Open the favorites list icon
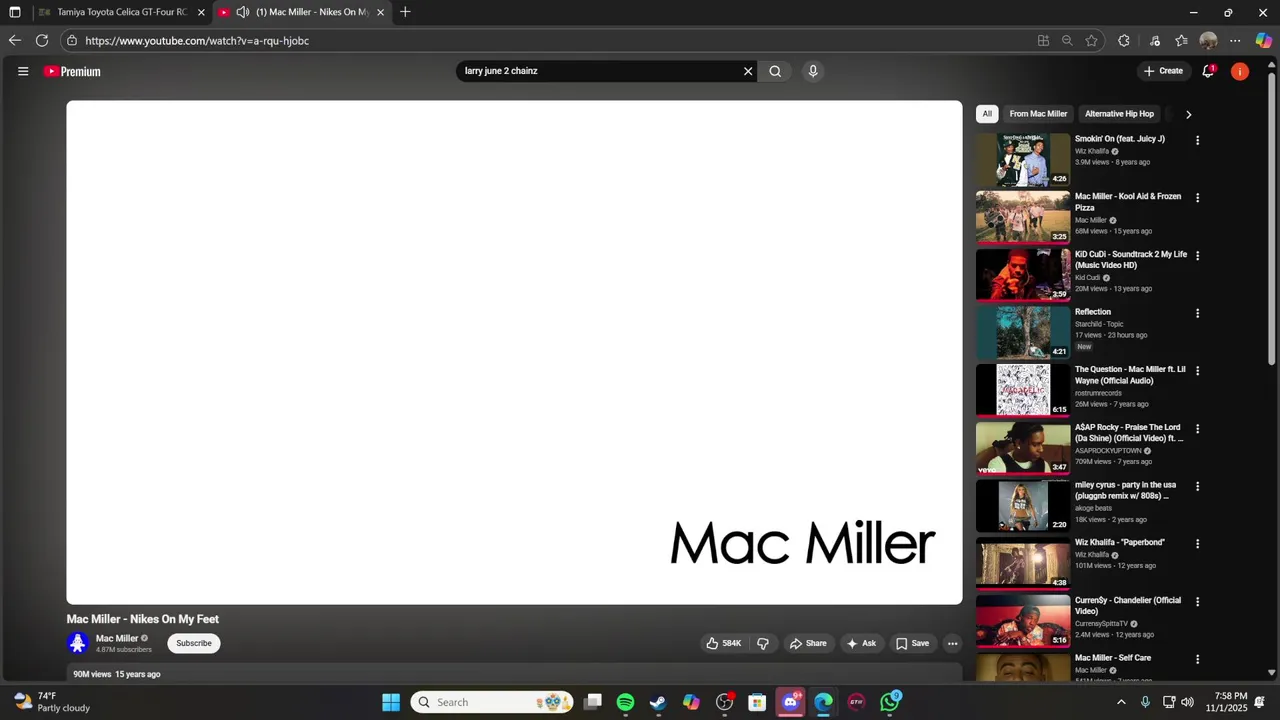This screenshot has height=720, width=1280. pyautogui.click(x=1182, y=41)
